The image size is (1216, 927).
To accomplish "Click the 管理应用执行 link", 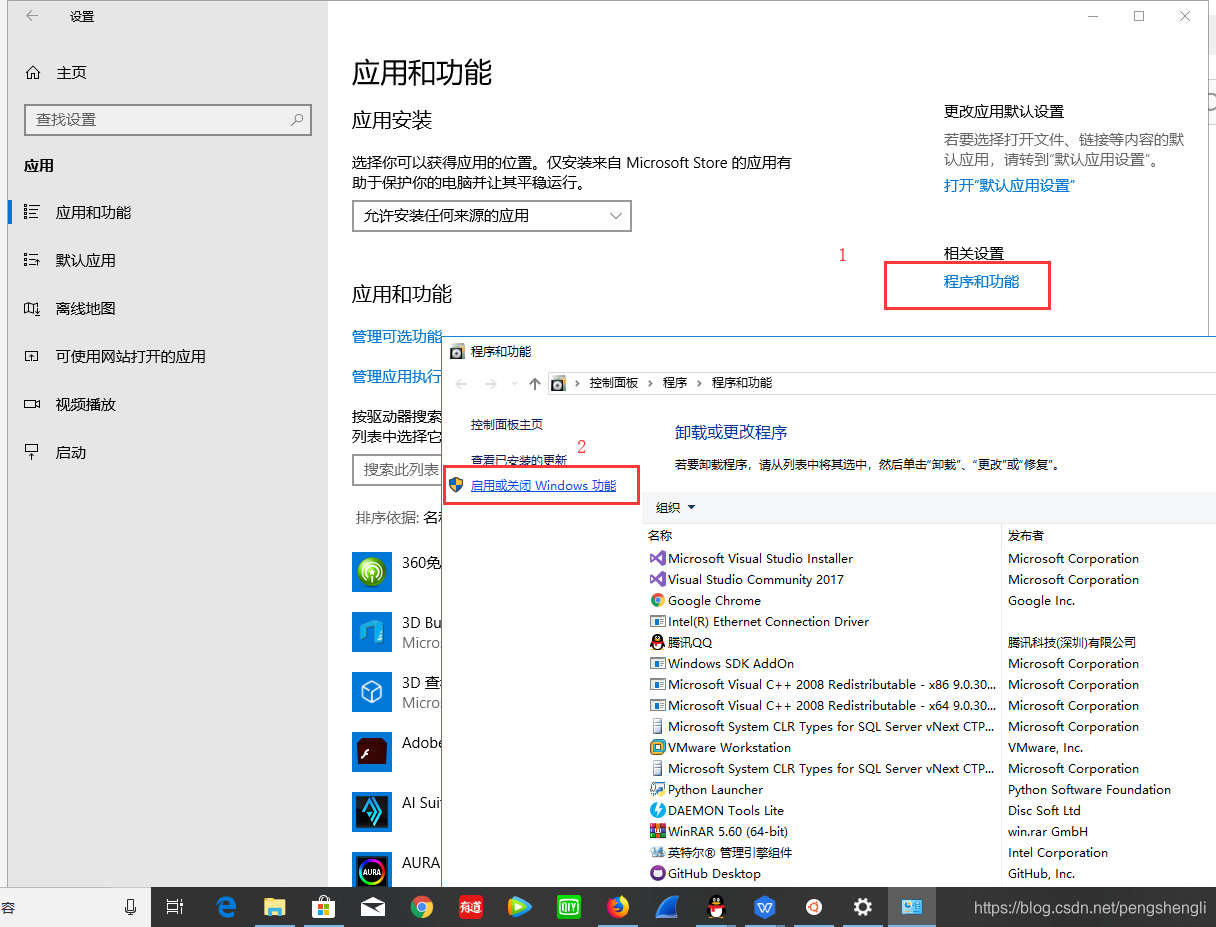I will click(397, 376).
